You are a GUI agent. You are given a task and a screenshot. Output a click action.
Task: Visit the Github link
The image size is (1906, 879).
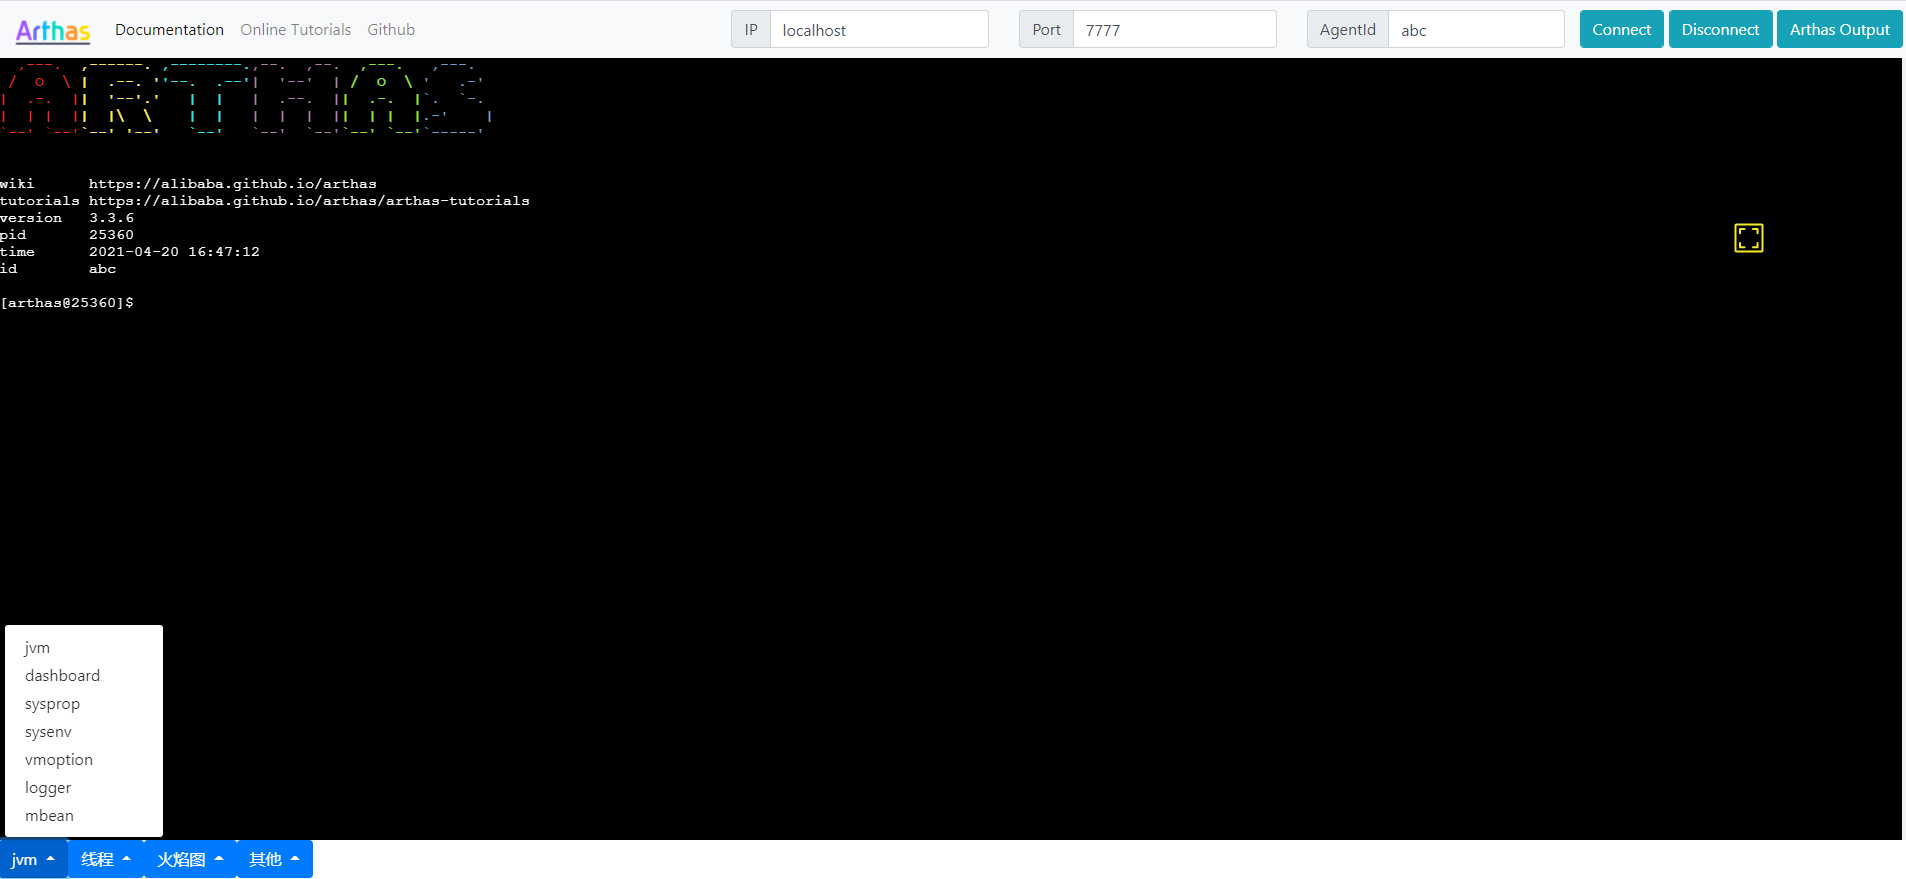[x=391, y=30]
